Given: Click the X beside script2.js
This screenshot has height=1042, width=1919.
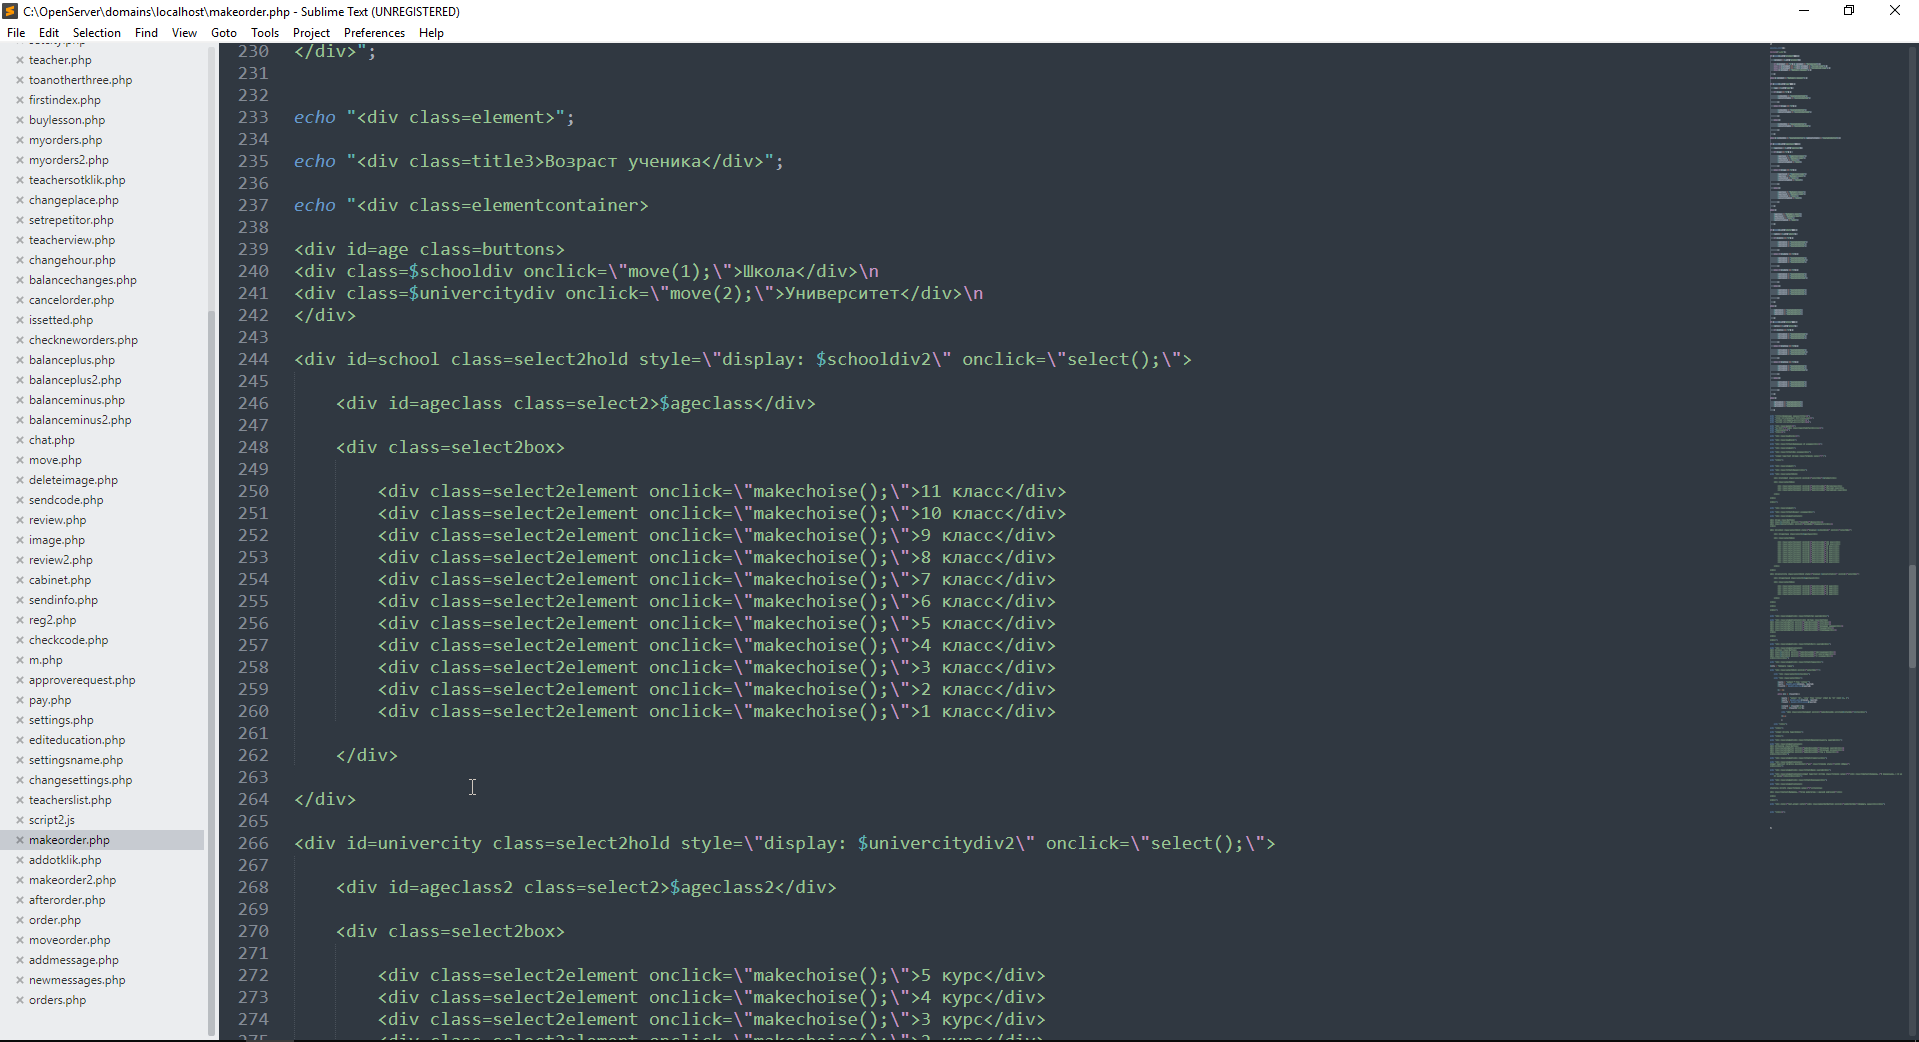Looking at the screenshot, I should [20, 820].
